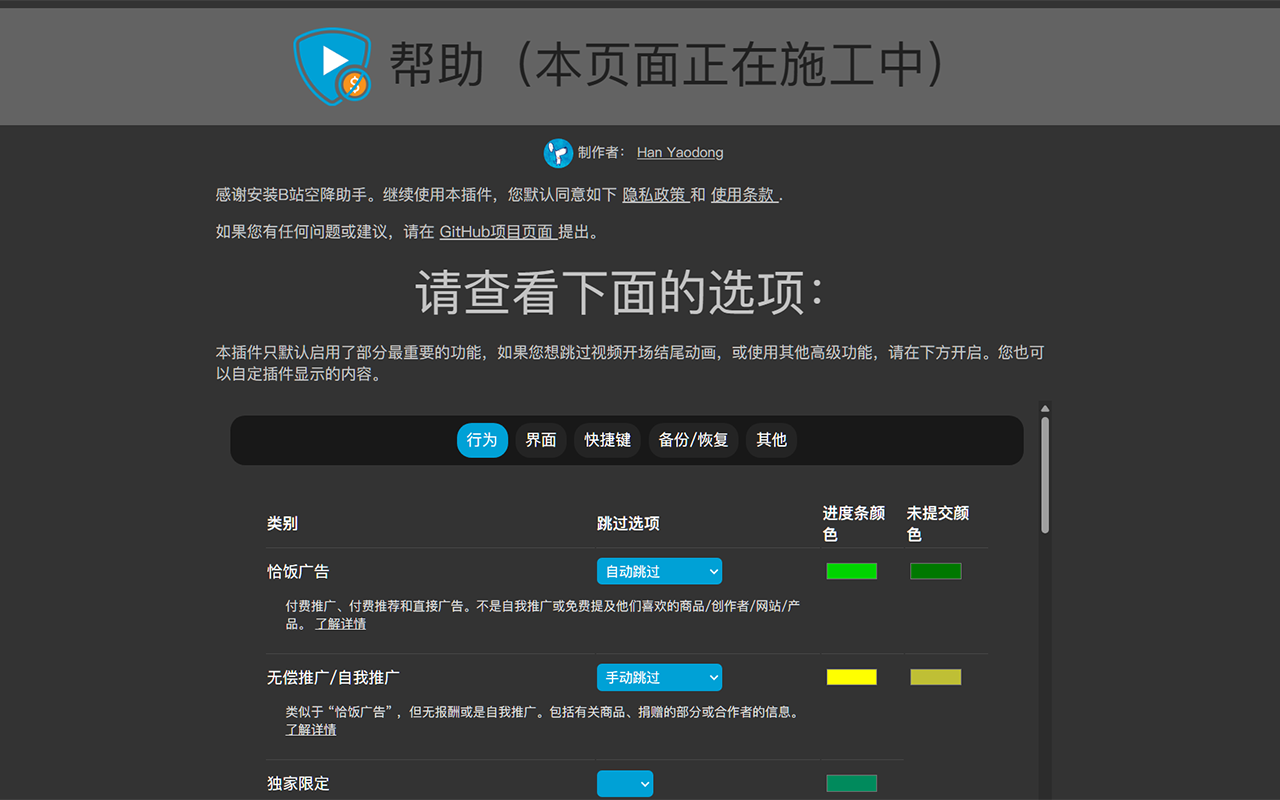Switch to the 快捷键 tab
This screenshot has height=800, width=1280.
pos(607,440)
